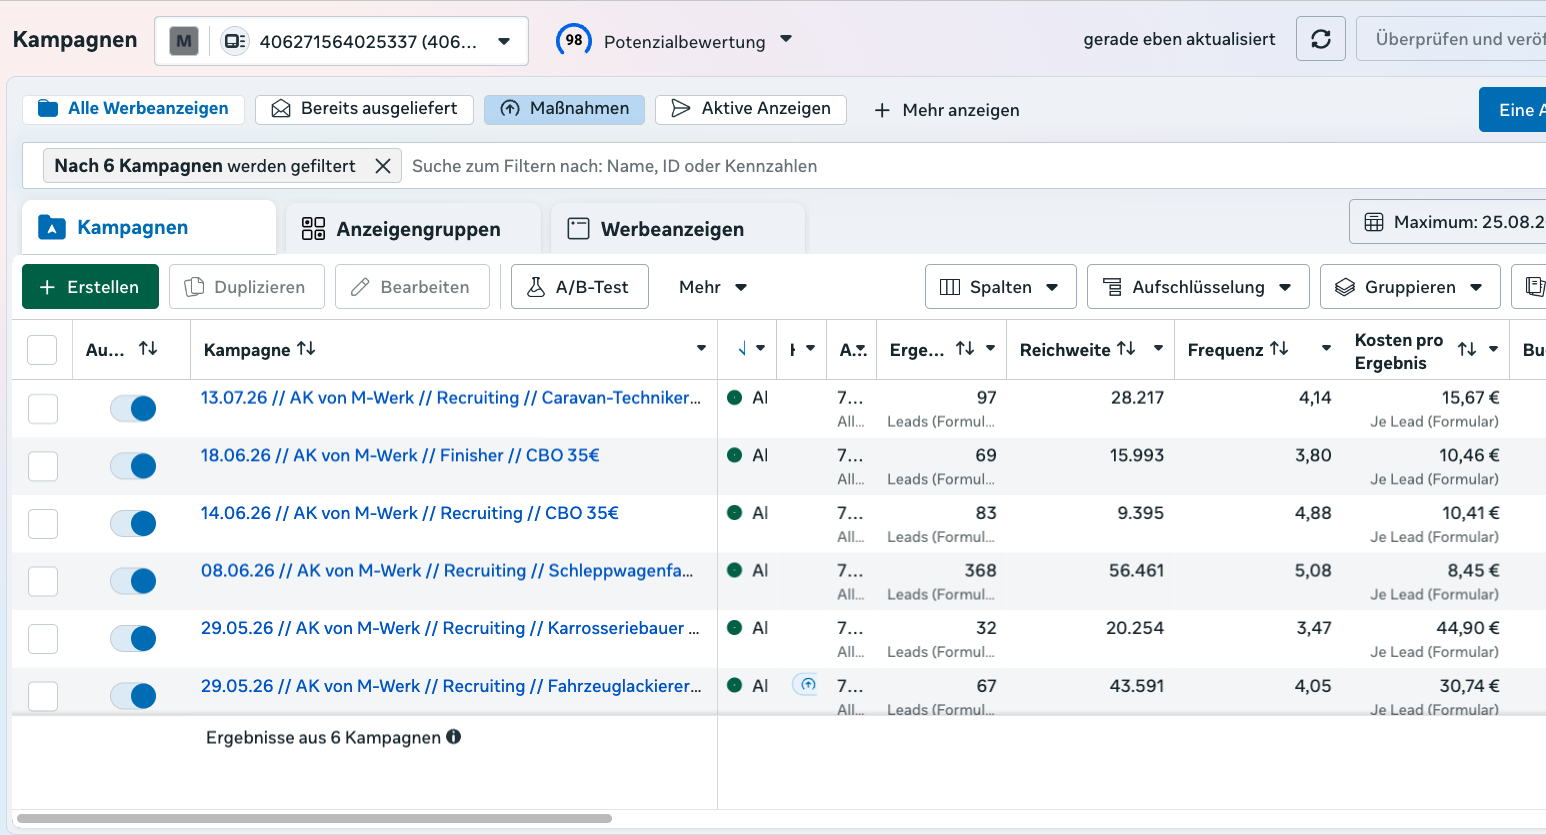Click the account avatar M icon

tap(184, 41)
